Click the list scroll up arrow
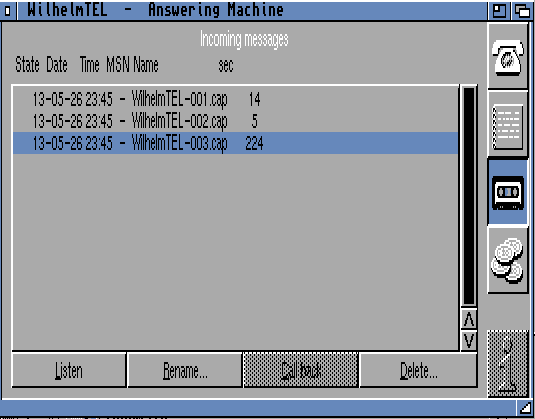The width and height of the screenshot is (535, 419). point(469,320)
